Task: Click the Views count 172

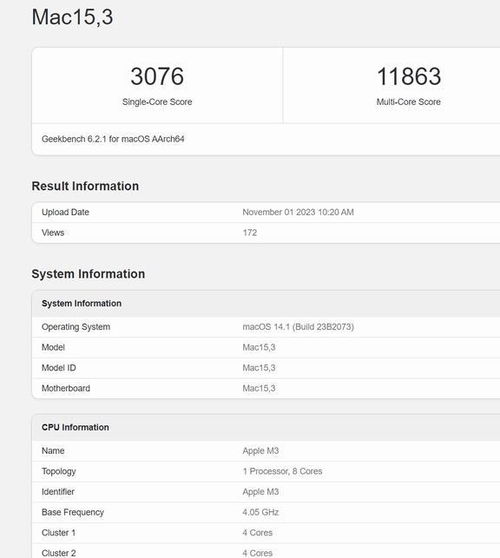Action: tap(249, 232)
